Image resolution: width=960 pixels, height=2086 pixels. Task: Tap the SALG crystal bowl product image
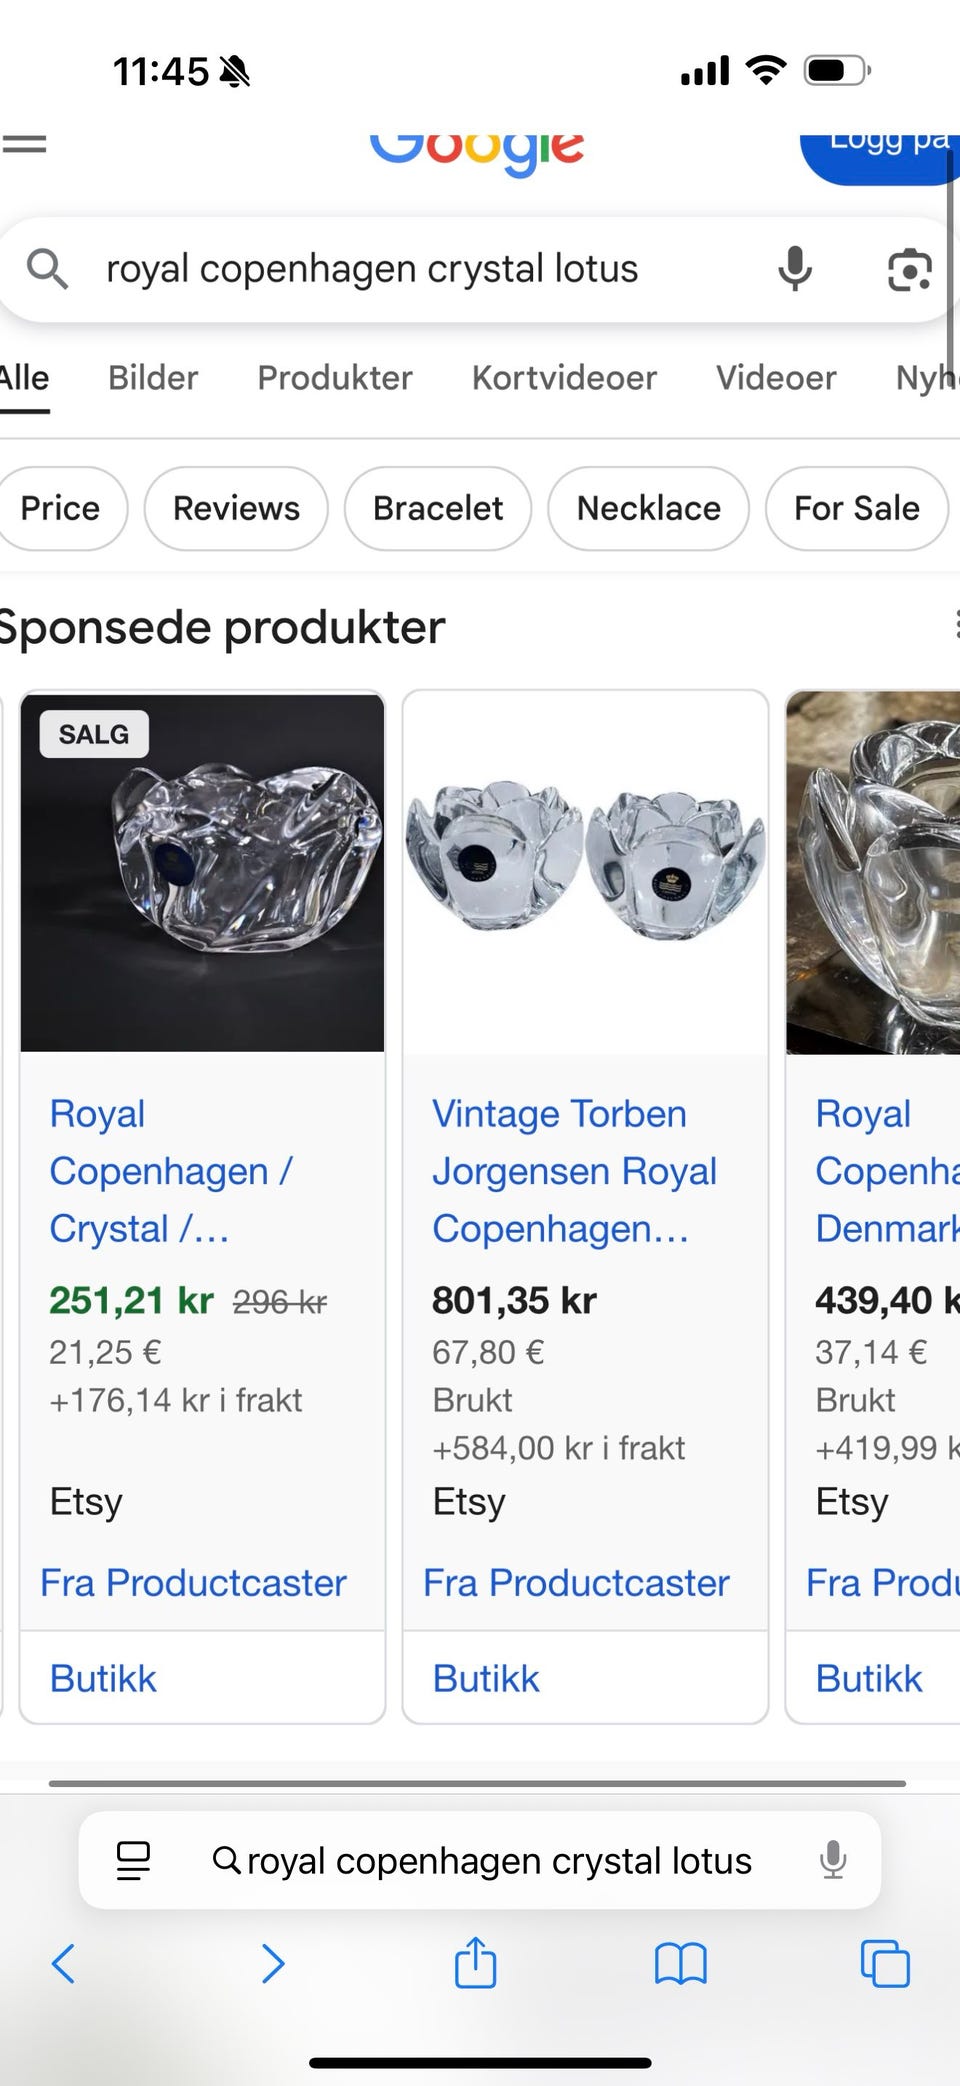[x=203, y=872]
